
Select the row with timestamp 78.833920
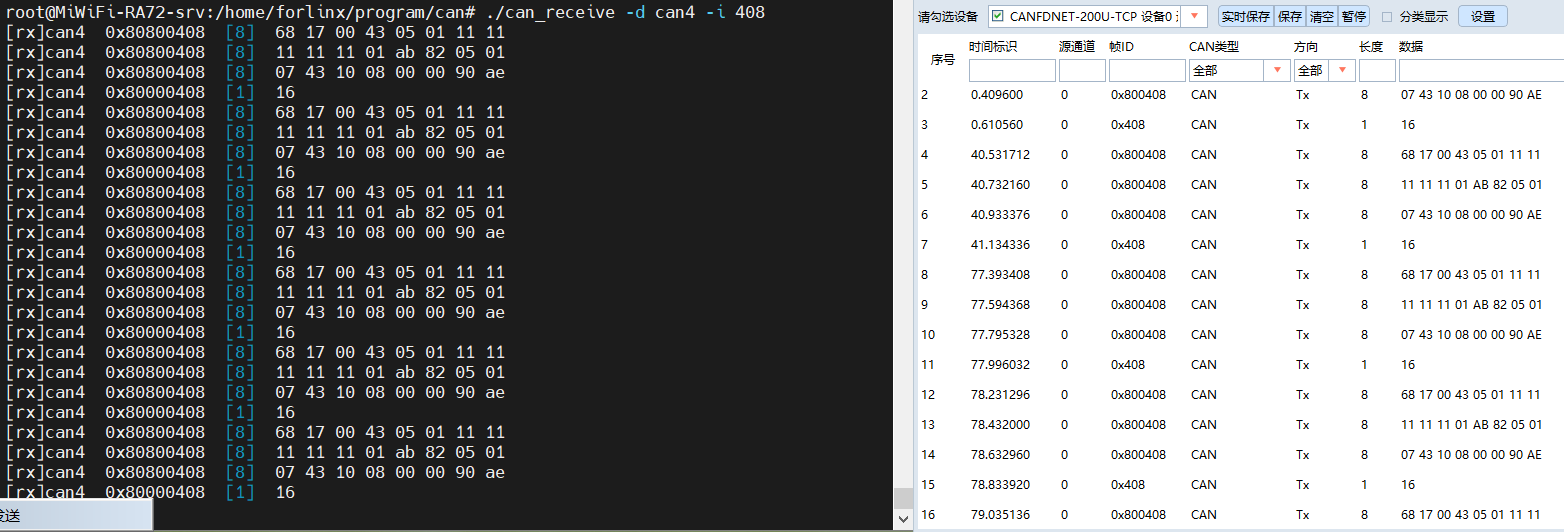1240,485
